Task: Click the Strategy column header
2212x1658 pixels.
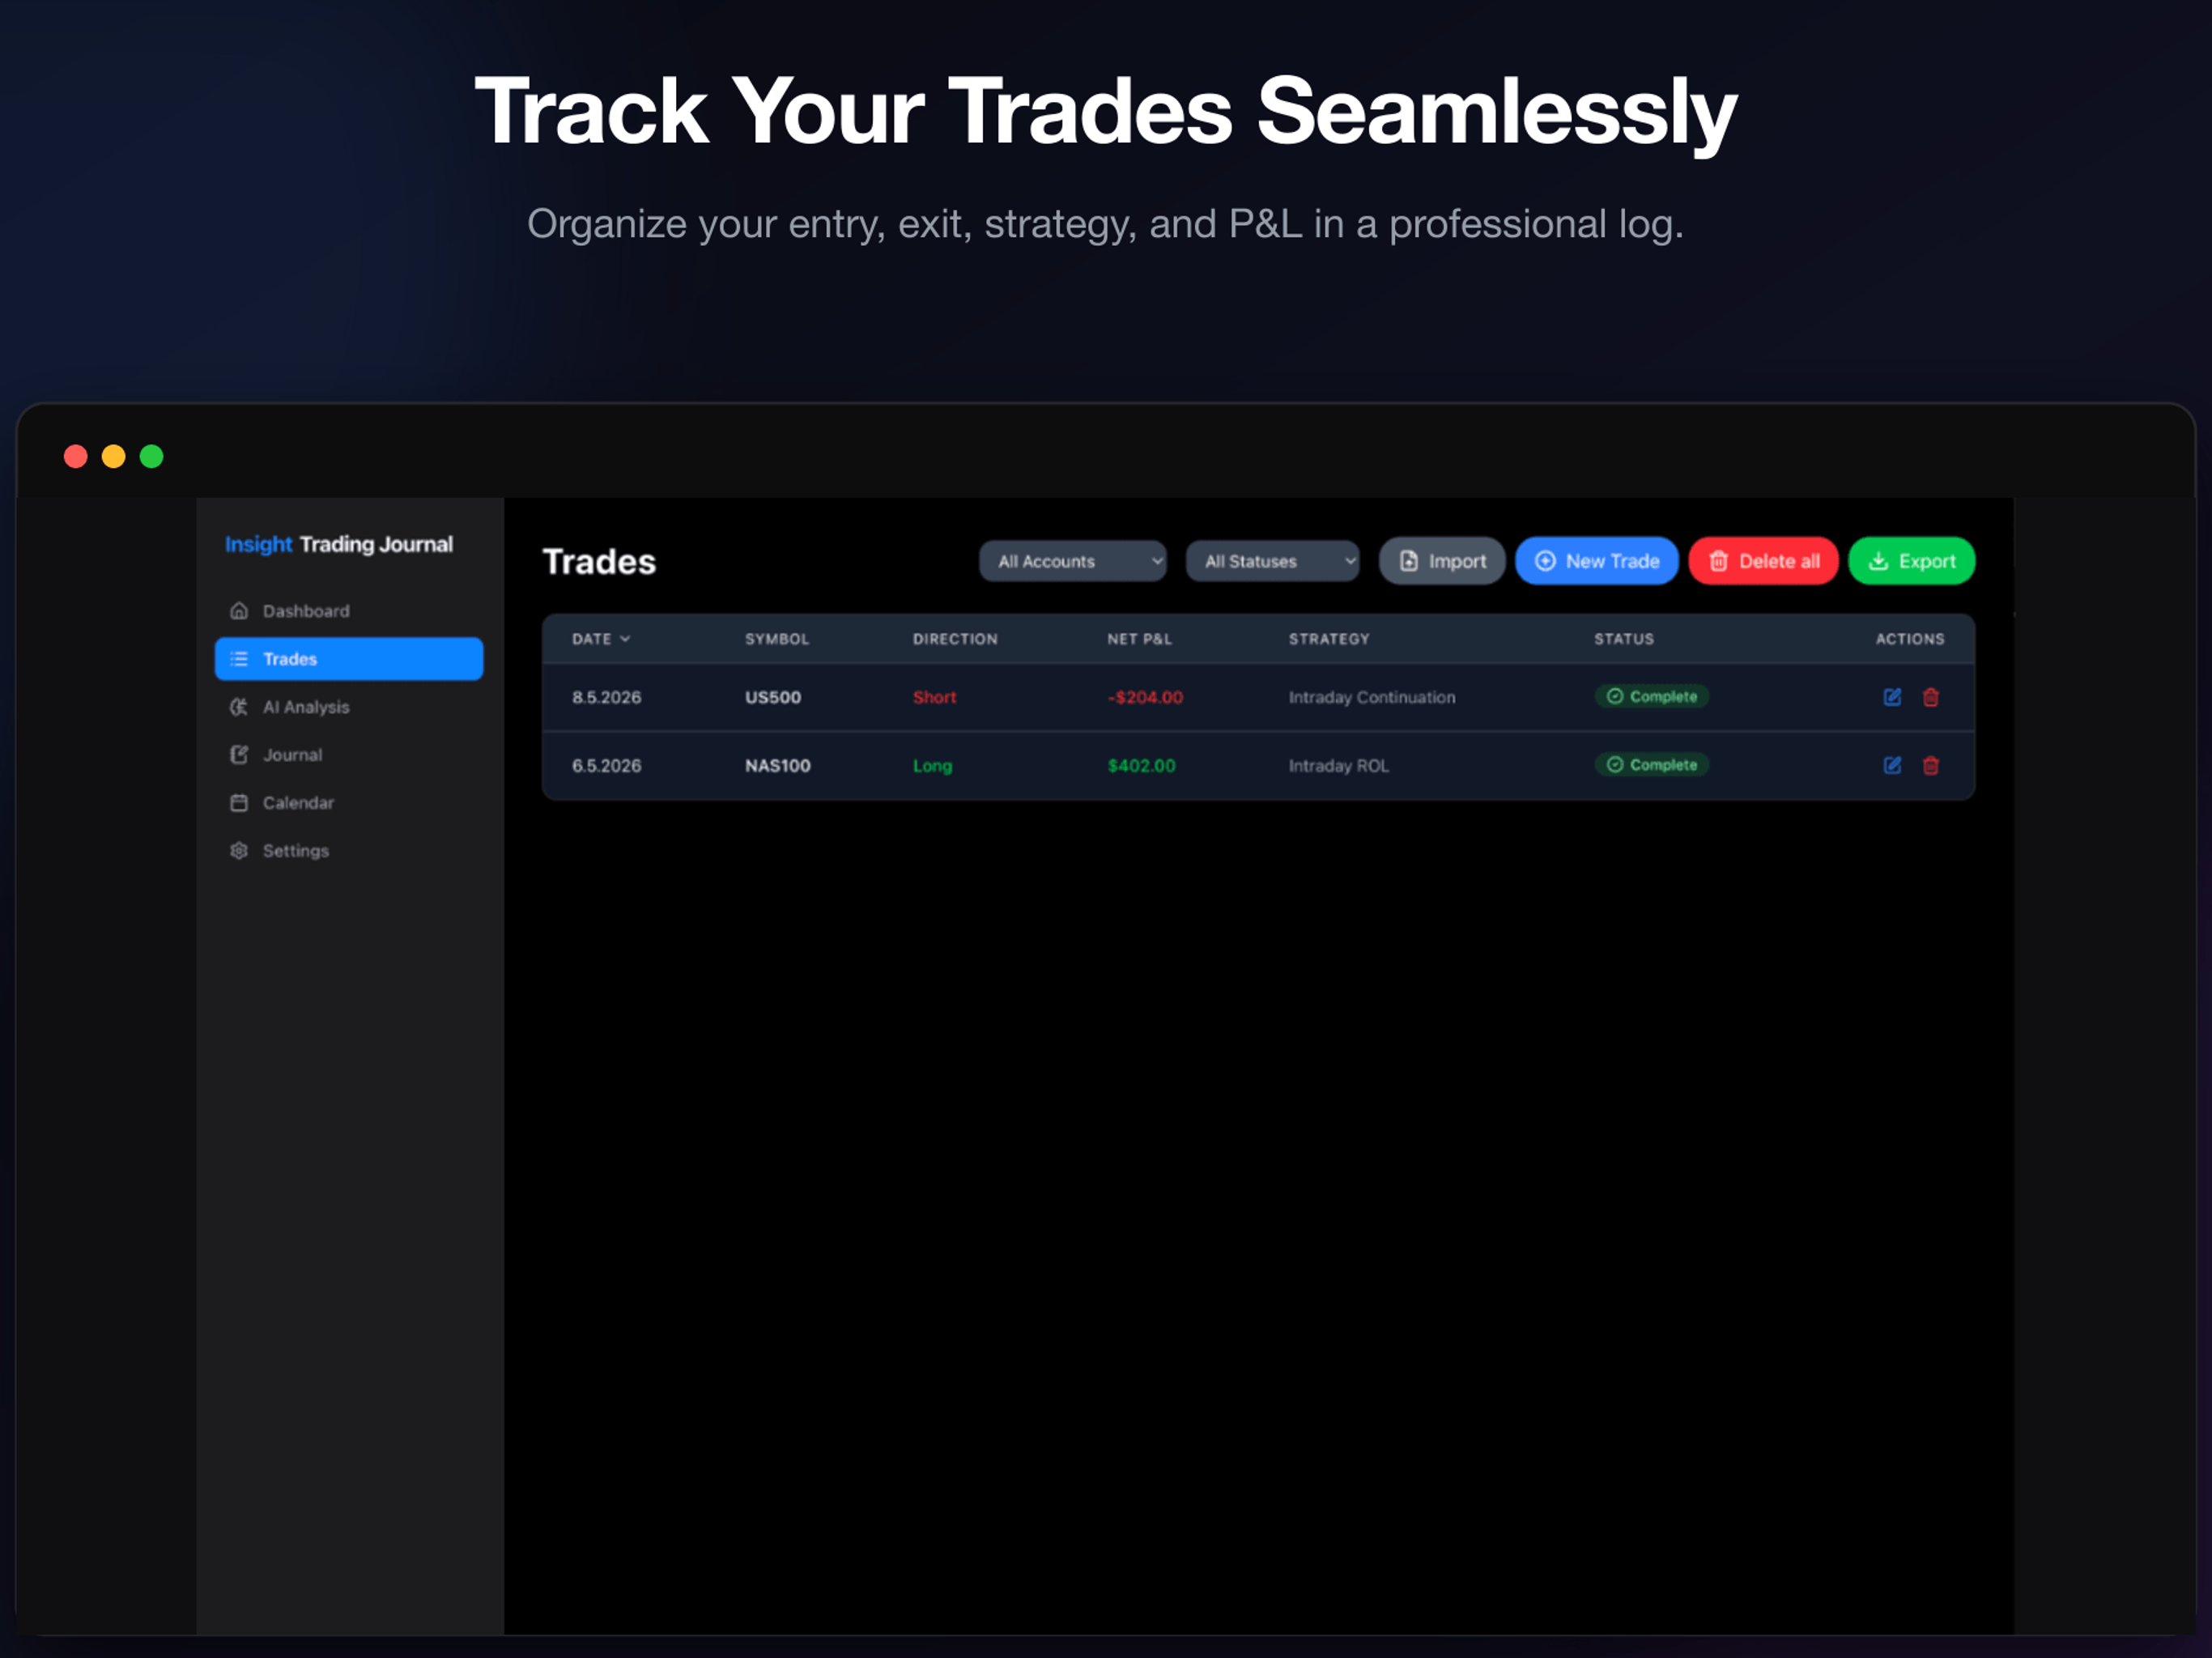Action: 1329,639
